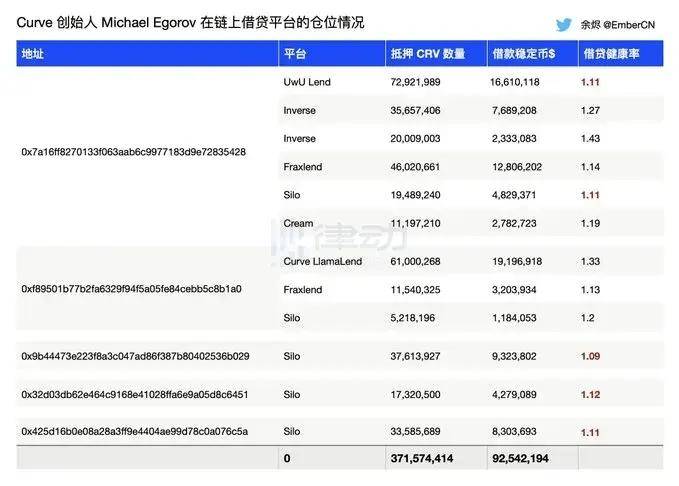Click address 0x32d03db62e464c9168e41028ffa6e9a05d8c6451
Screen dimensions: 679x486
coord(135,395)
